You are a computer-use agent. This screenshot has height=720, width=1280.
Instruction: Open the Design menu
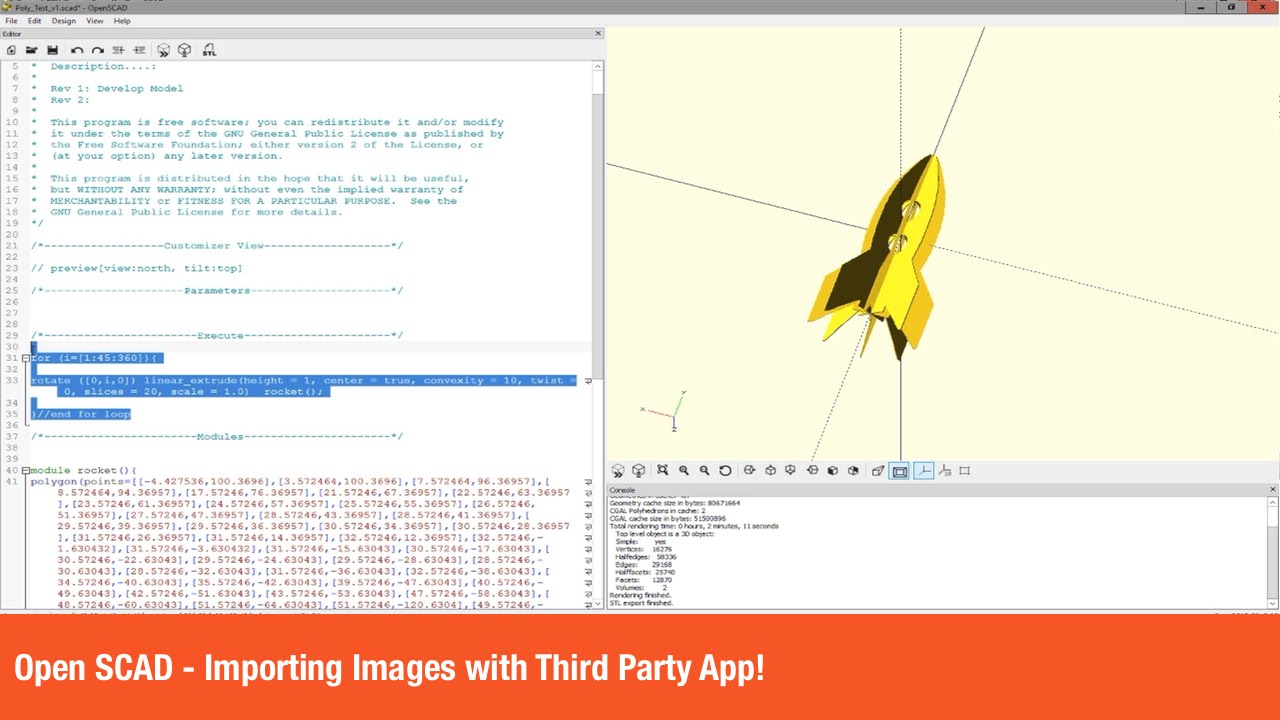pos(63,21)
